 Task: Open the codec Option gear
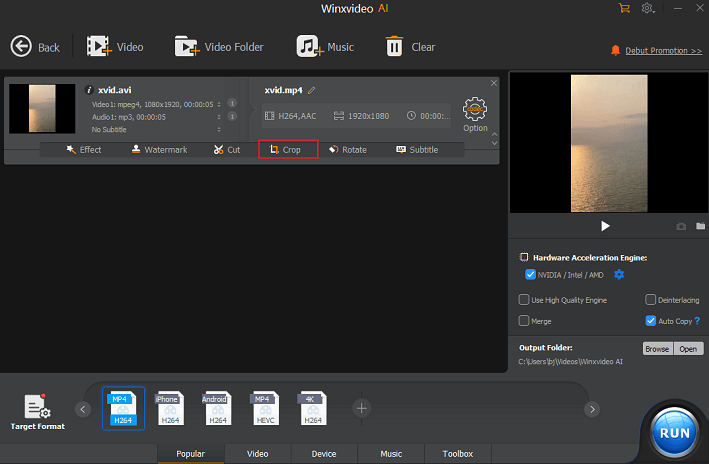[475, 114]
